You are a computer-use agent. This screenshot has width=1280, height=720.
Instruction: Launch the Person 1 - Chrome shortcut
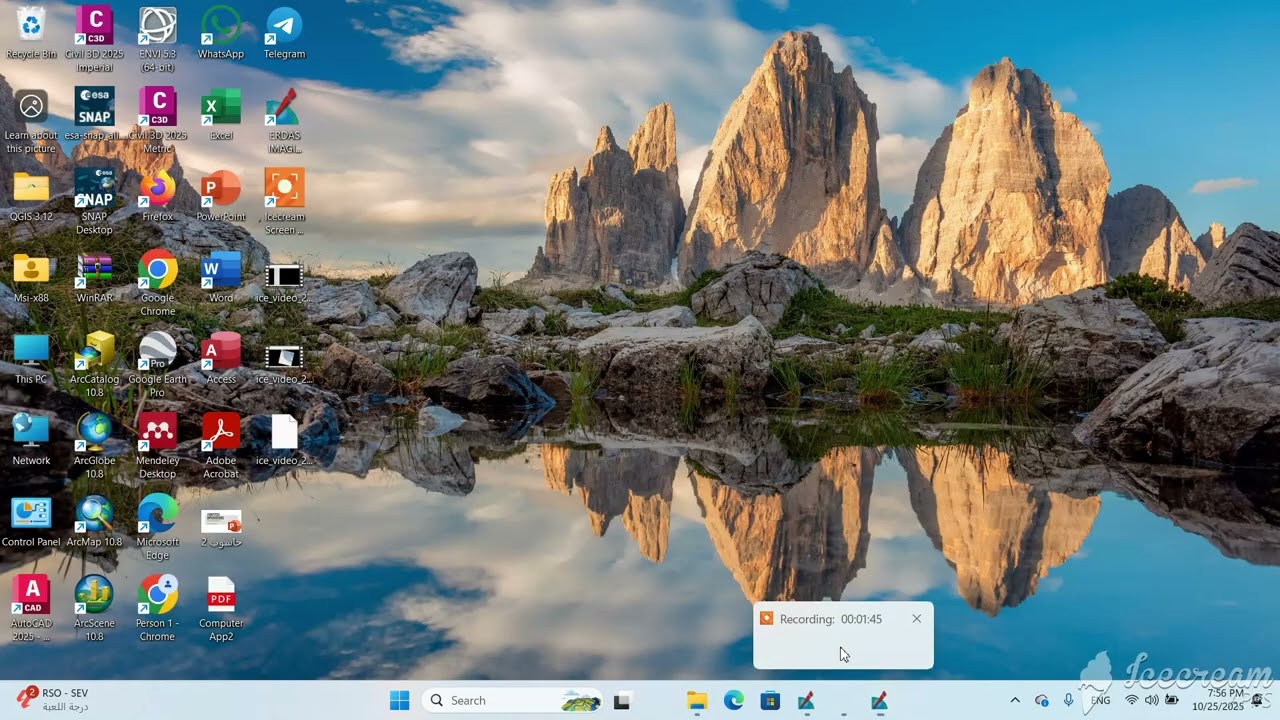pyautogui.click(x=157, y=609)
